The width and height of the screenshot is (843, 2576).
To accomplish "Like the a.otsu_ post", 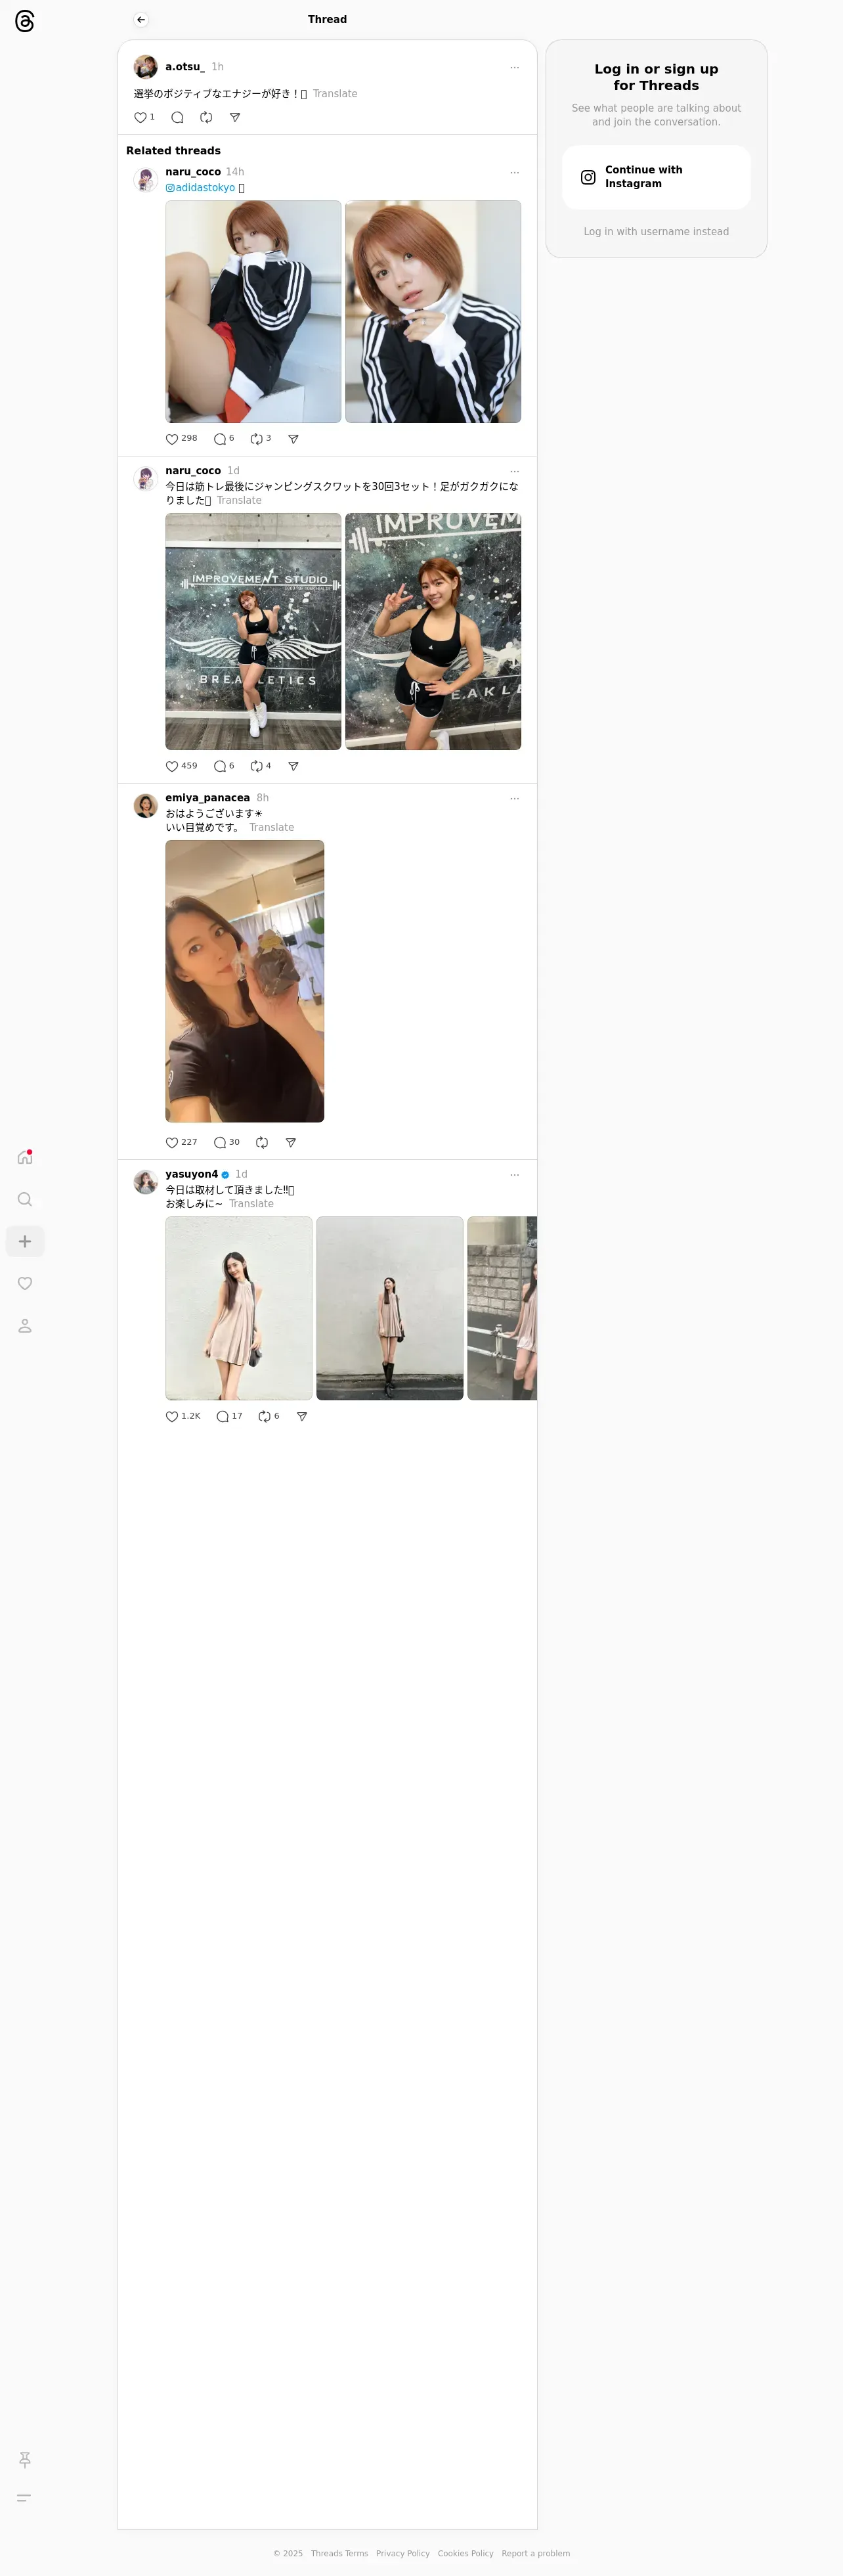I will click(x=140, y=118).
